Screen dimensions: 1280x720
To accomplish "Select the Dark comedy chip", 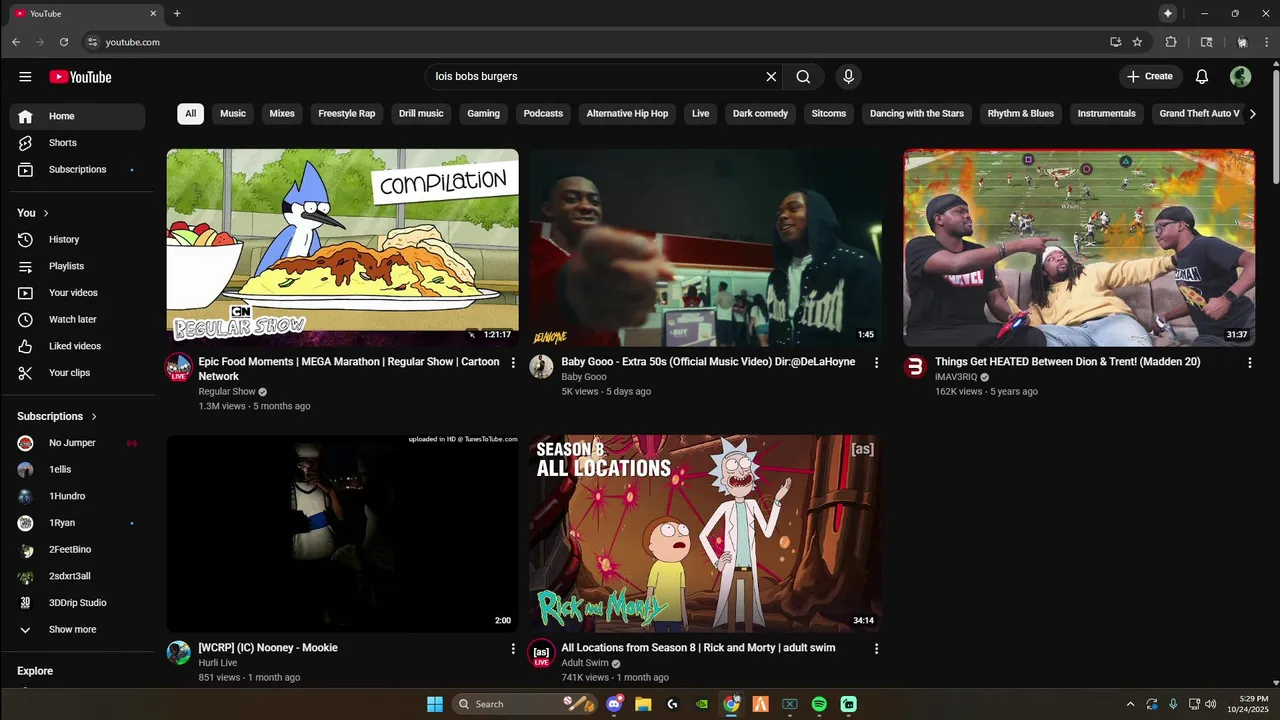I will [x=760, y=114].
